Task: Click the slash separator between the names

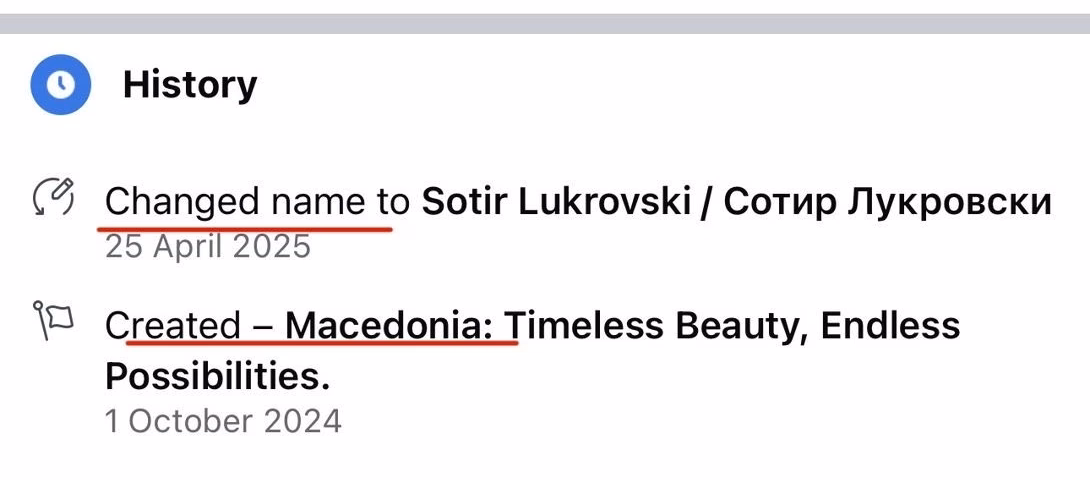Action: click(706, 202)
